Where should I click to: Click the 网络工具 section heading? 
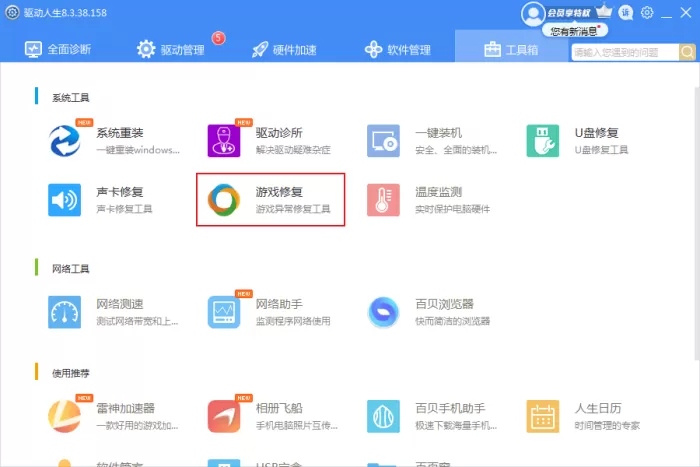(71, 269)
